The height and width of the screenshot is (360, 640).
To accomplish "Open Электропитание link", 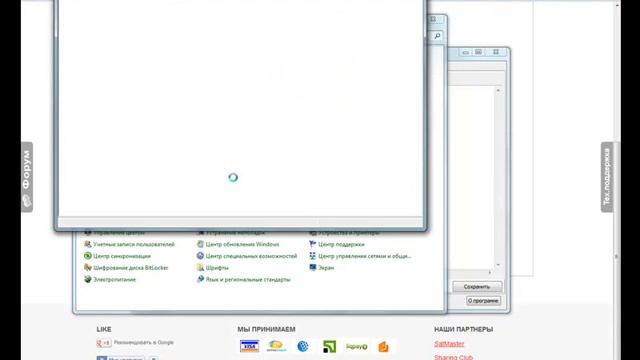I will 114,280.
